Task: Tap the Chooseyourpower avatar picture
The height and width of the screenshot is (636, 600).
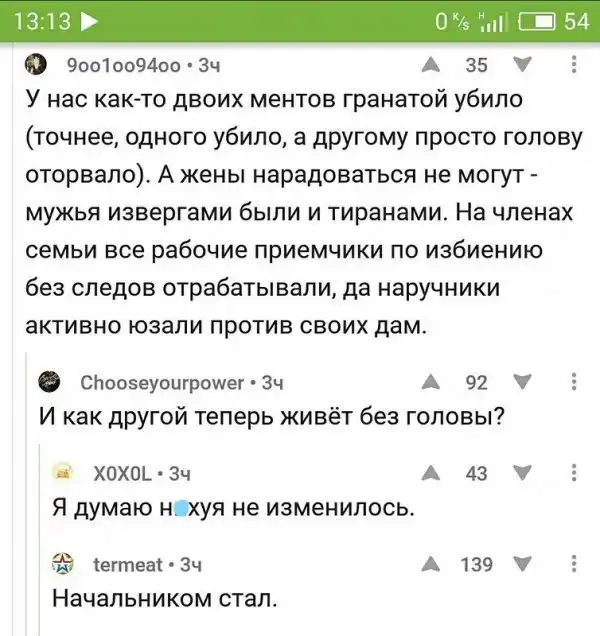Action: pos(47,381)
